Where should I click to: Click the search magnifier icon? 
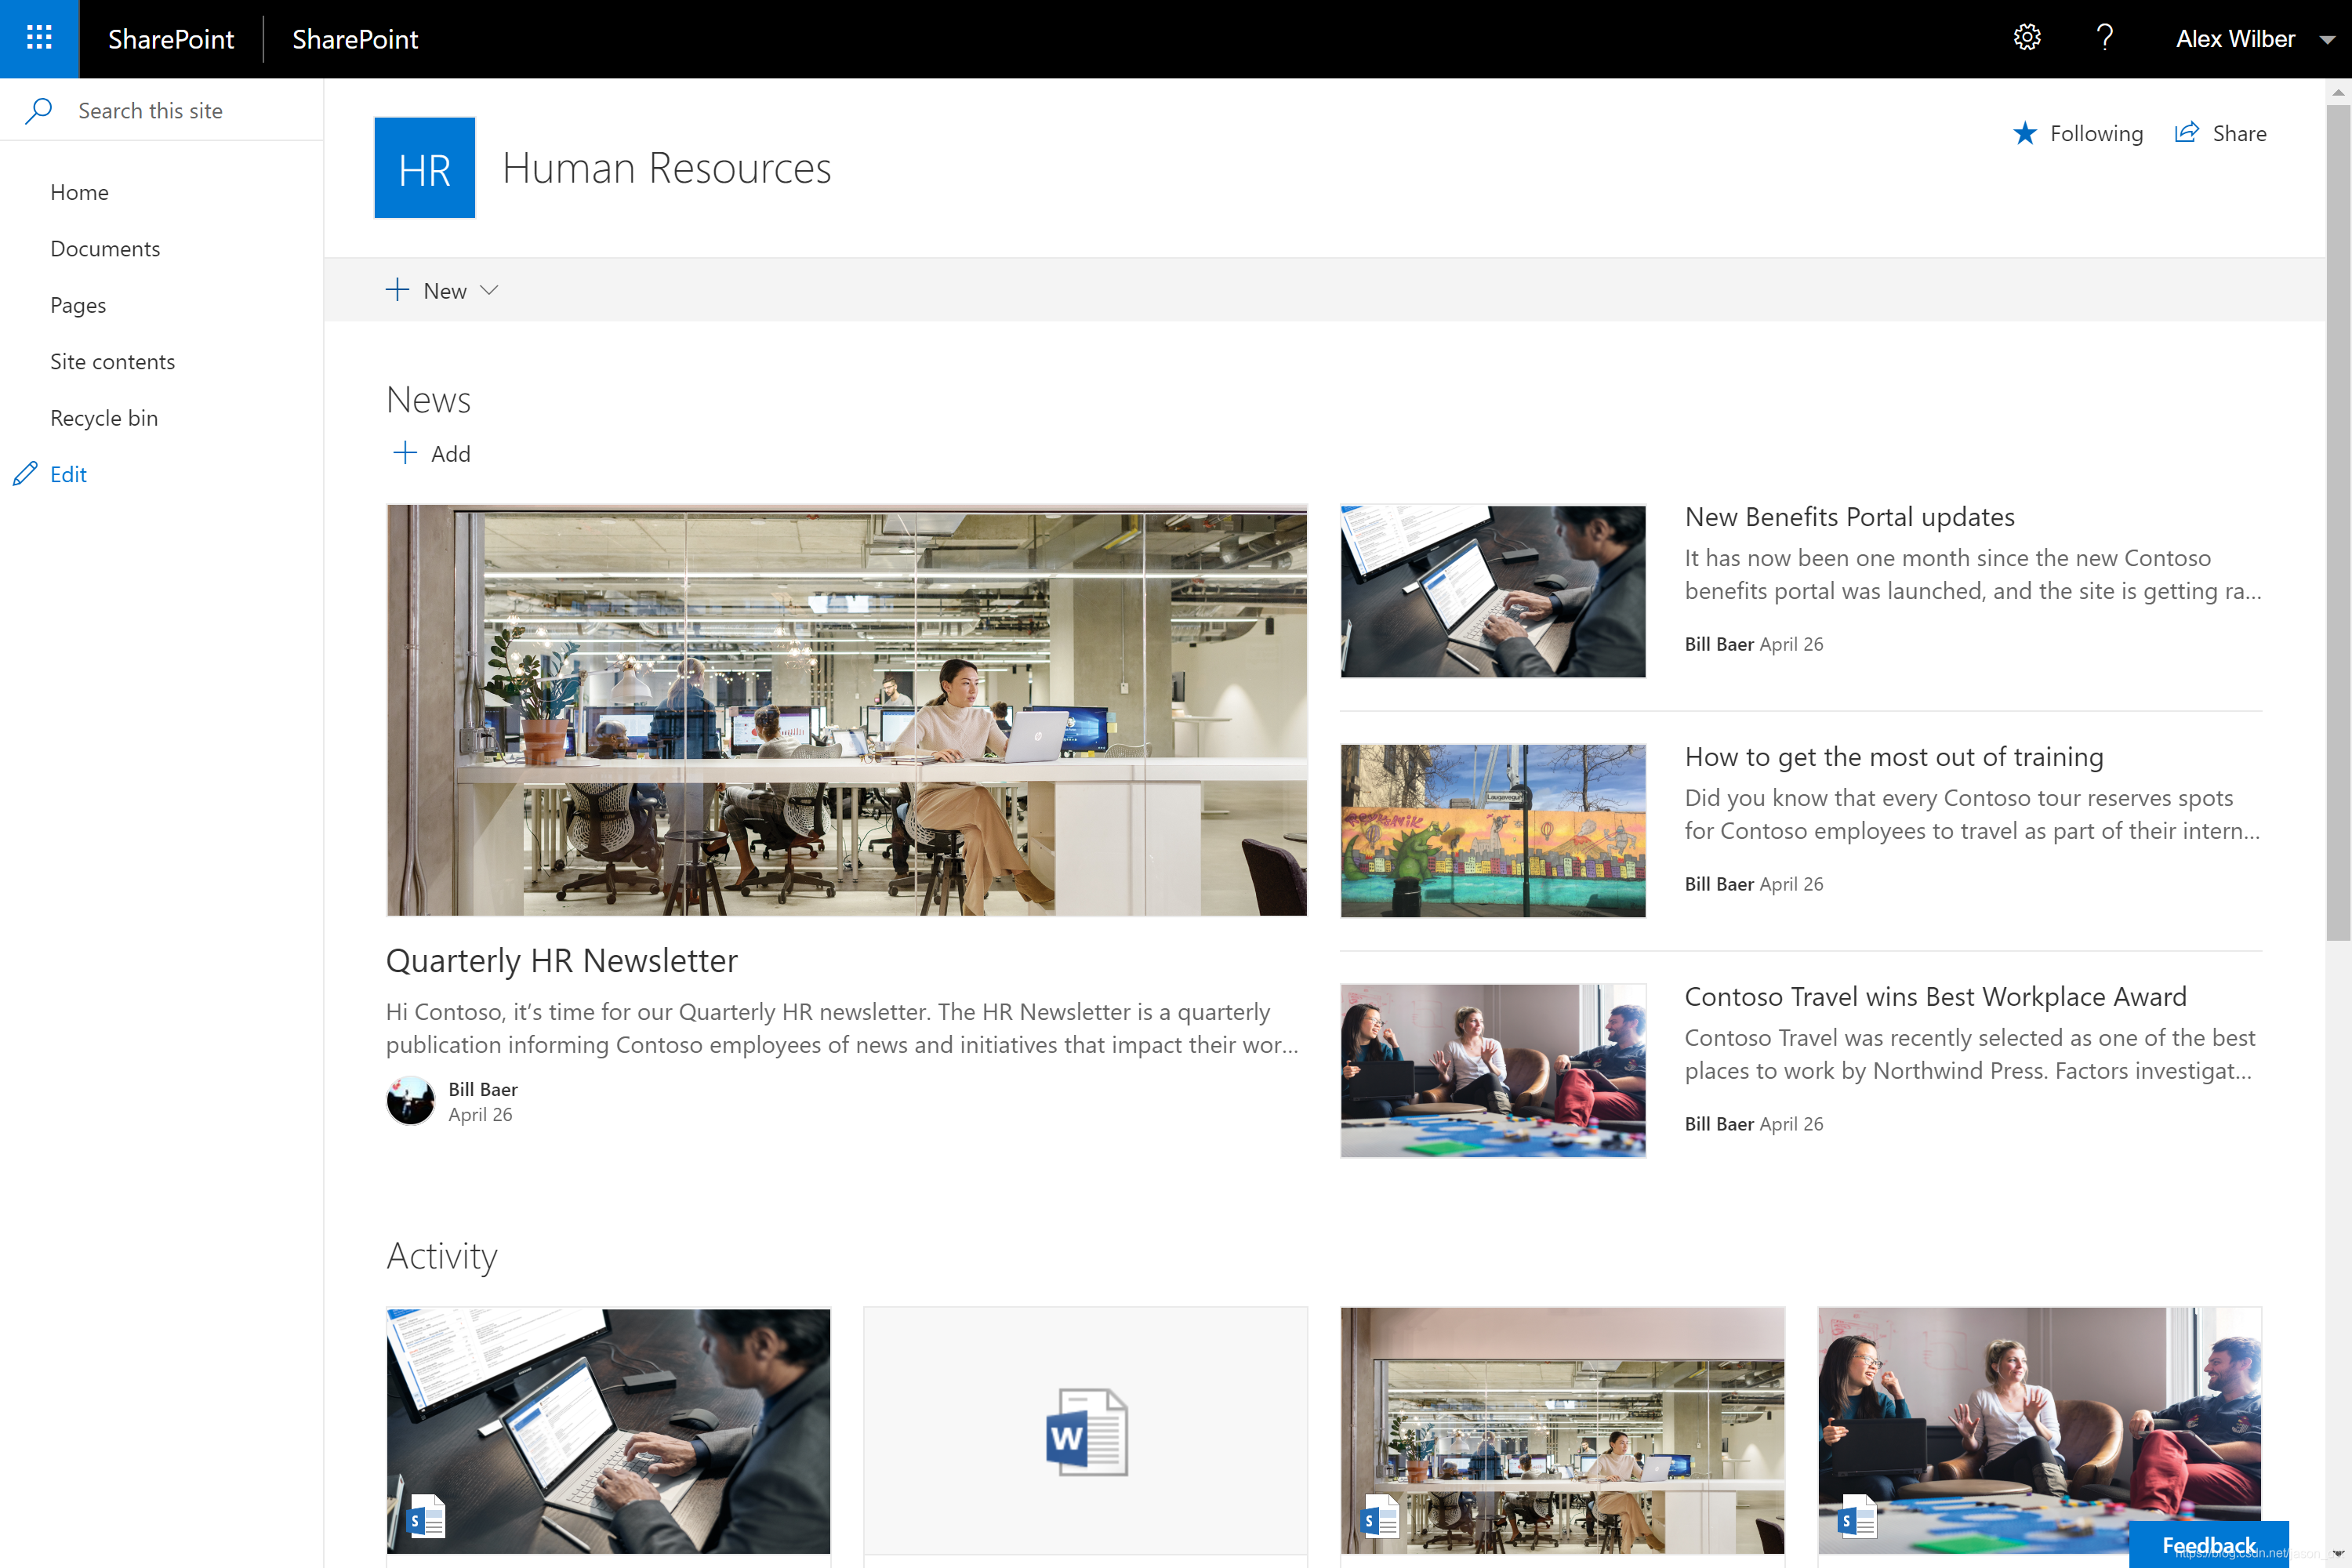(x=38, y=110)
